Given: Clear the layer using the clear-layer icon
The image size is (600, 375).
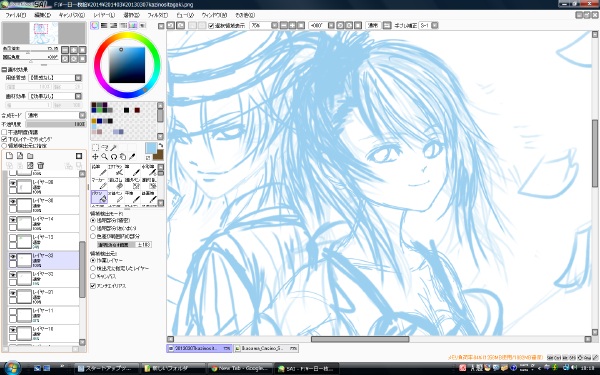Looking at the screenshot, I should [x=30, y=165].
